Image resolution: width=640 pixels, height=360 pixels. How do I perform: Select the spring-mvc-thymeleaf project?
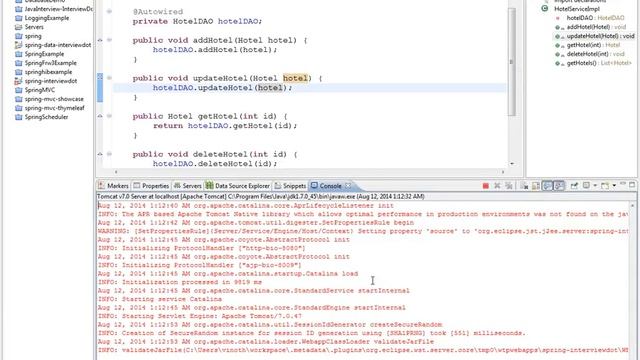[x=50, y=108]
